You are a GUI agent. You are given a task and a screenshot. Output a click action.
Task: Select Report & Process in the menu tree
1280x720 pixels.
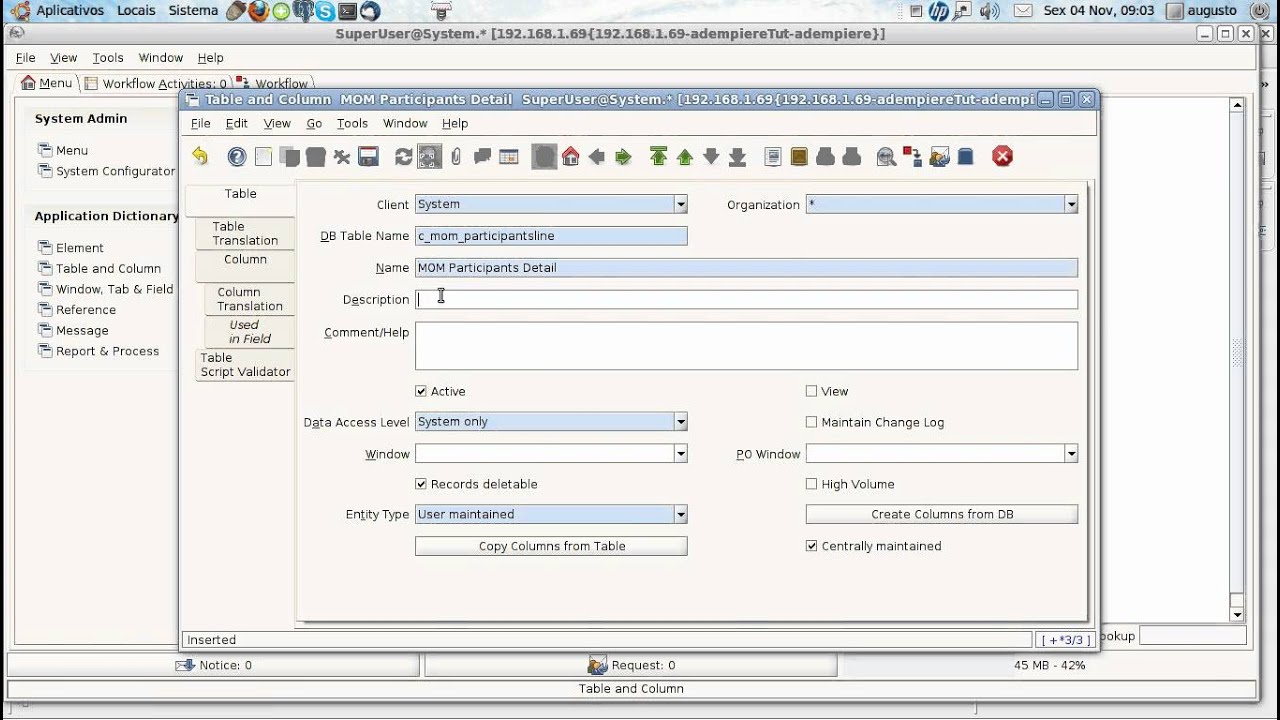click(x=107, y=351)
